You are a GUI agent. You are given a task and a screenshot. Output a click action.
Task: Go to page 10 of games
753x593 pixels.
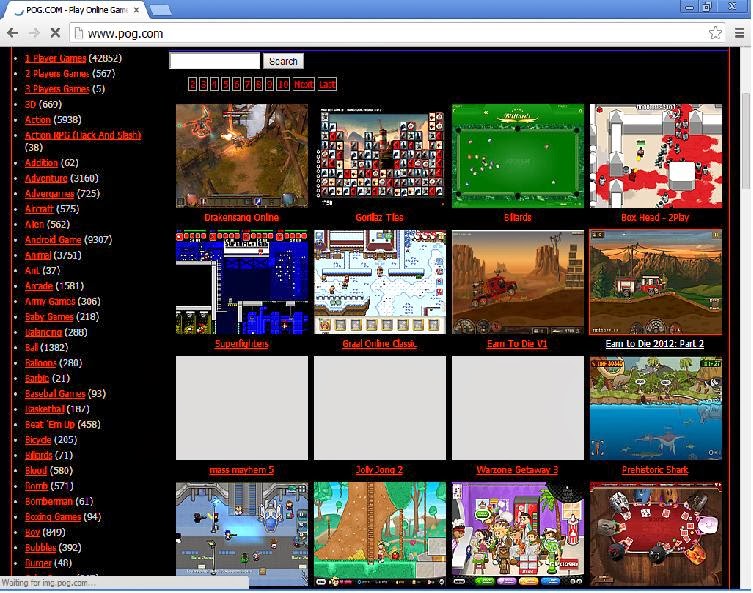(x=283, y=85)
